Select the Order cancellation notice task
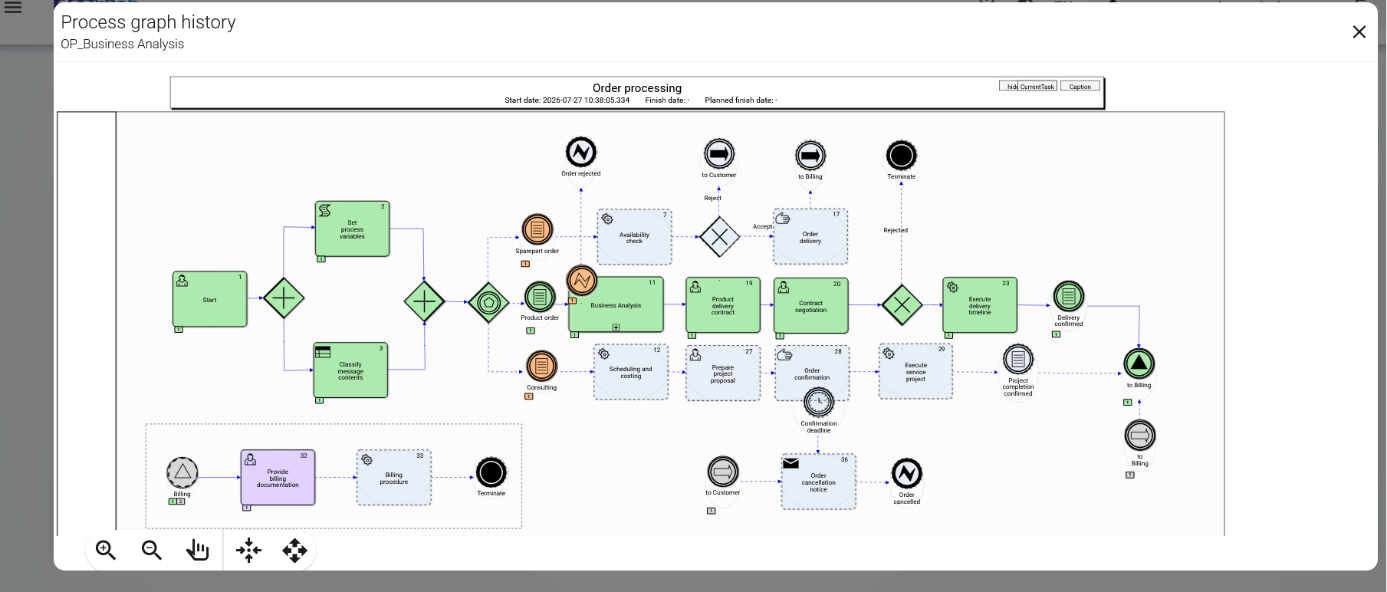Viewport: 1387px width, 592px height. click(818, 481)
